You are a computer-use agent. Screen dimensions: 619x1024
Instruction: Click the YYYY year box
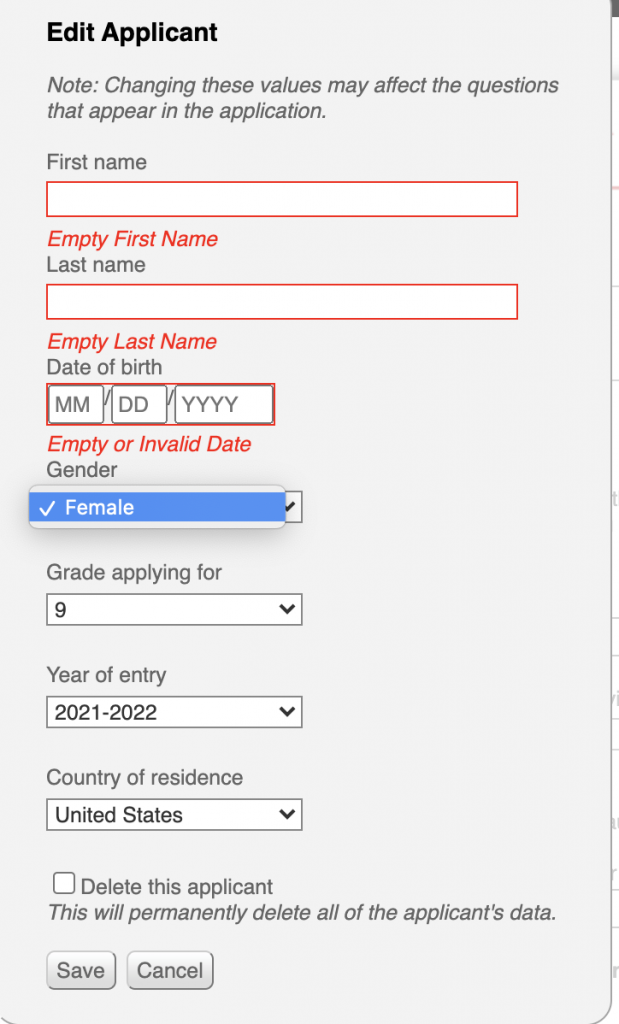(224, 404)
